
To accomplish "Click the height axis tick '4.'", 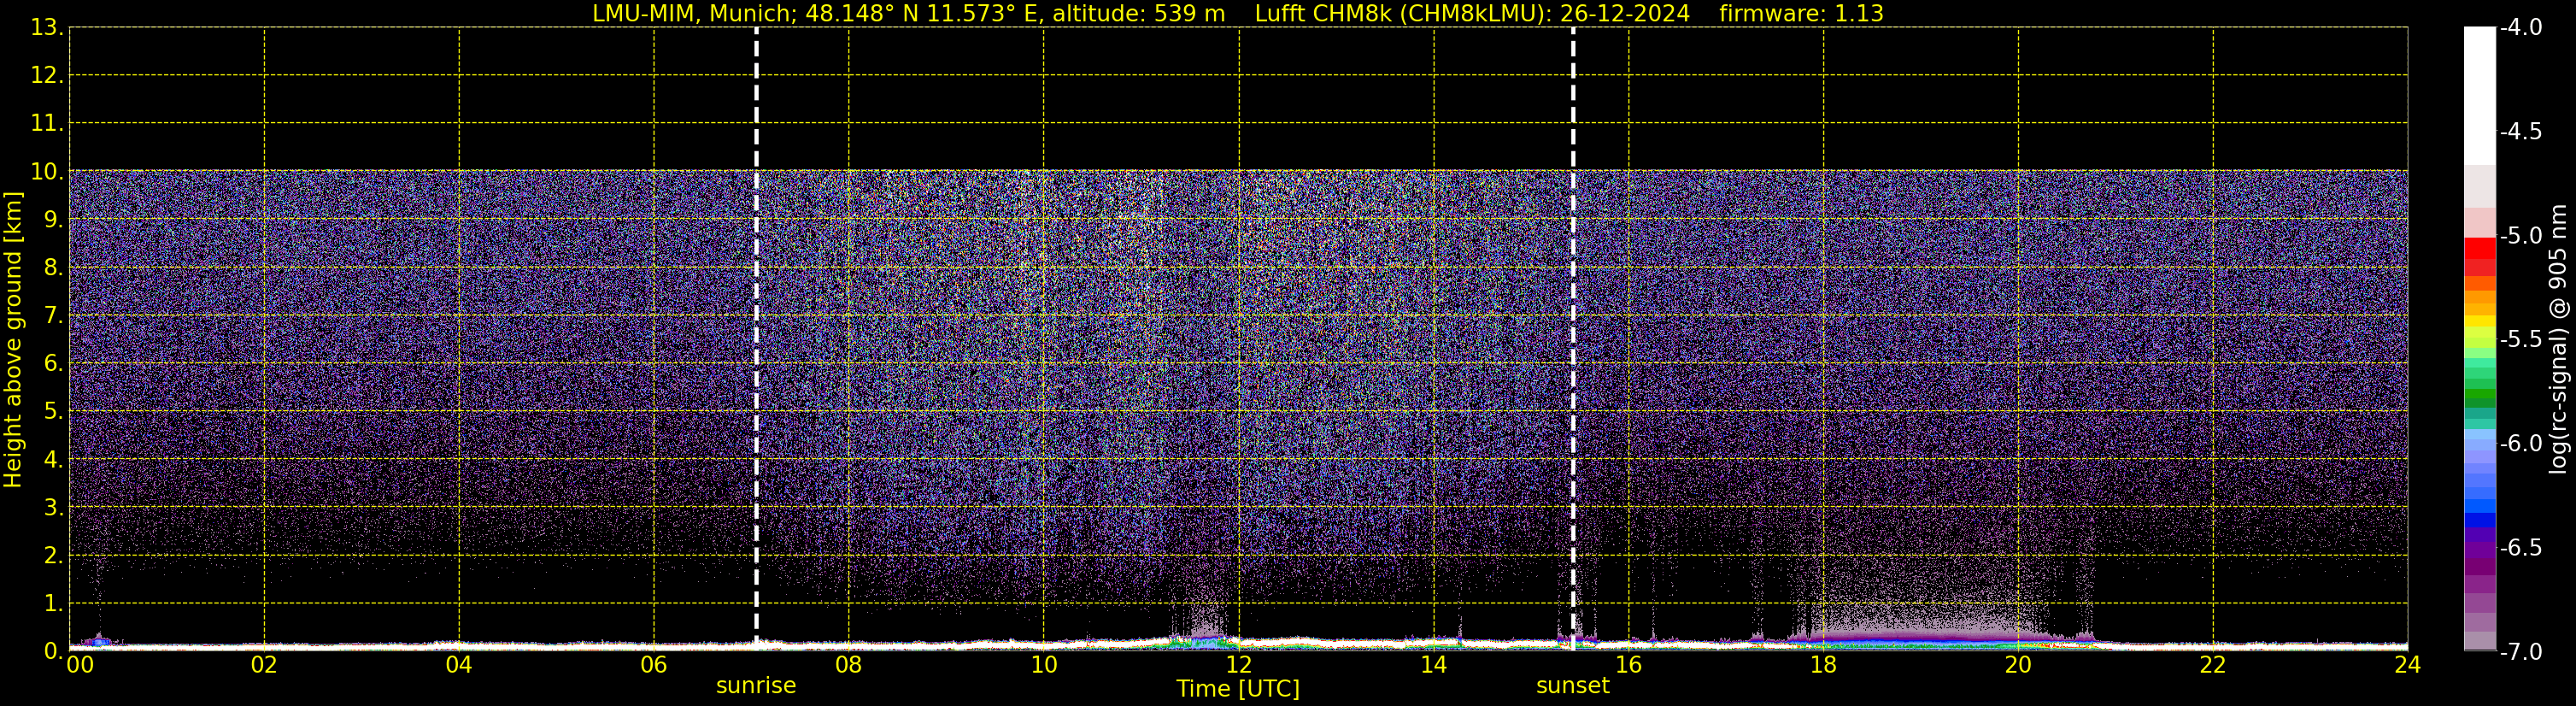I will point(53,459).
